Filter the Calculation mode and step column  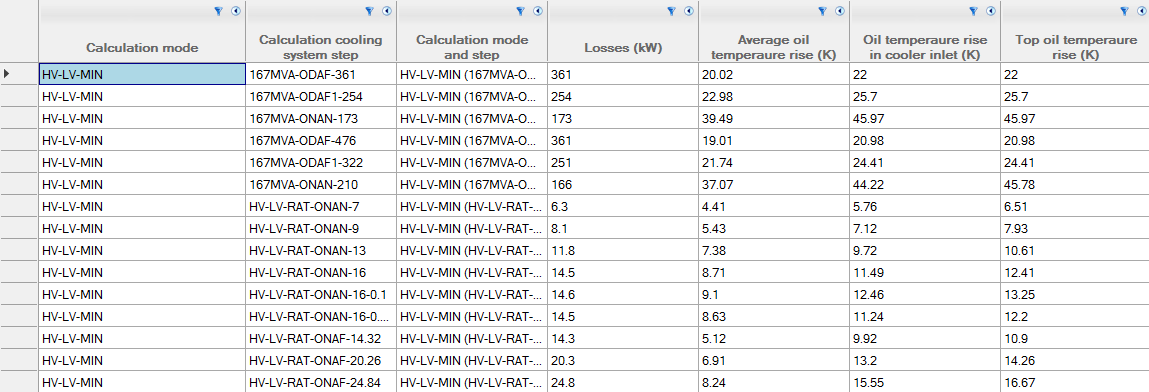(520, 11)
